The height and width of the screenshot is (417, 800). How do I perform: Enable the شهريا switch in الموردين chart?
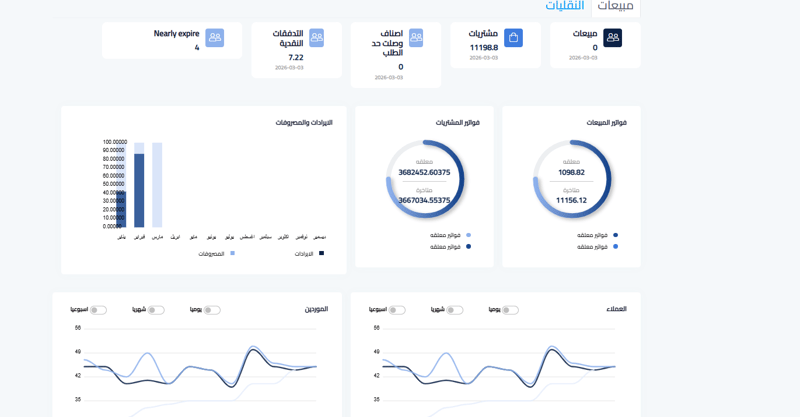coord(156,310)
